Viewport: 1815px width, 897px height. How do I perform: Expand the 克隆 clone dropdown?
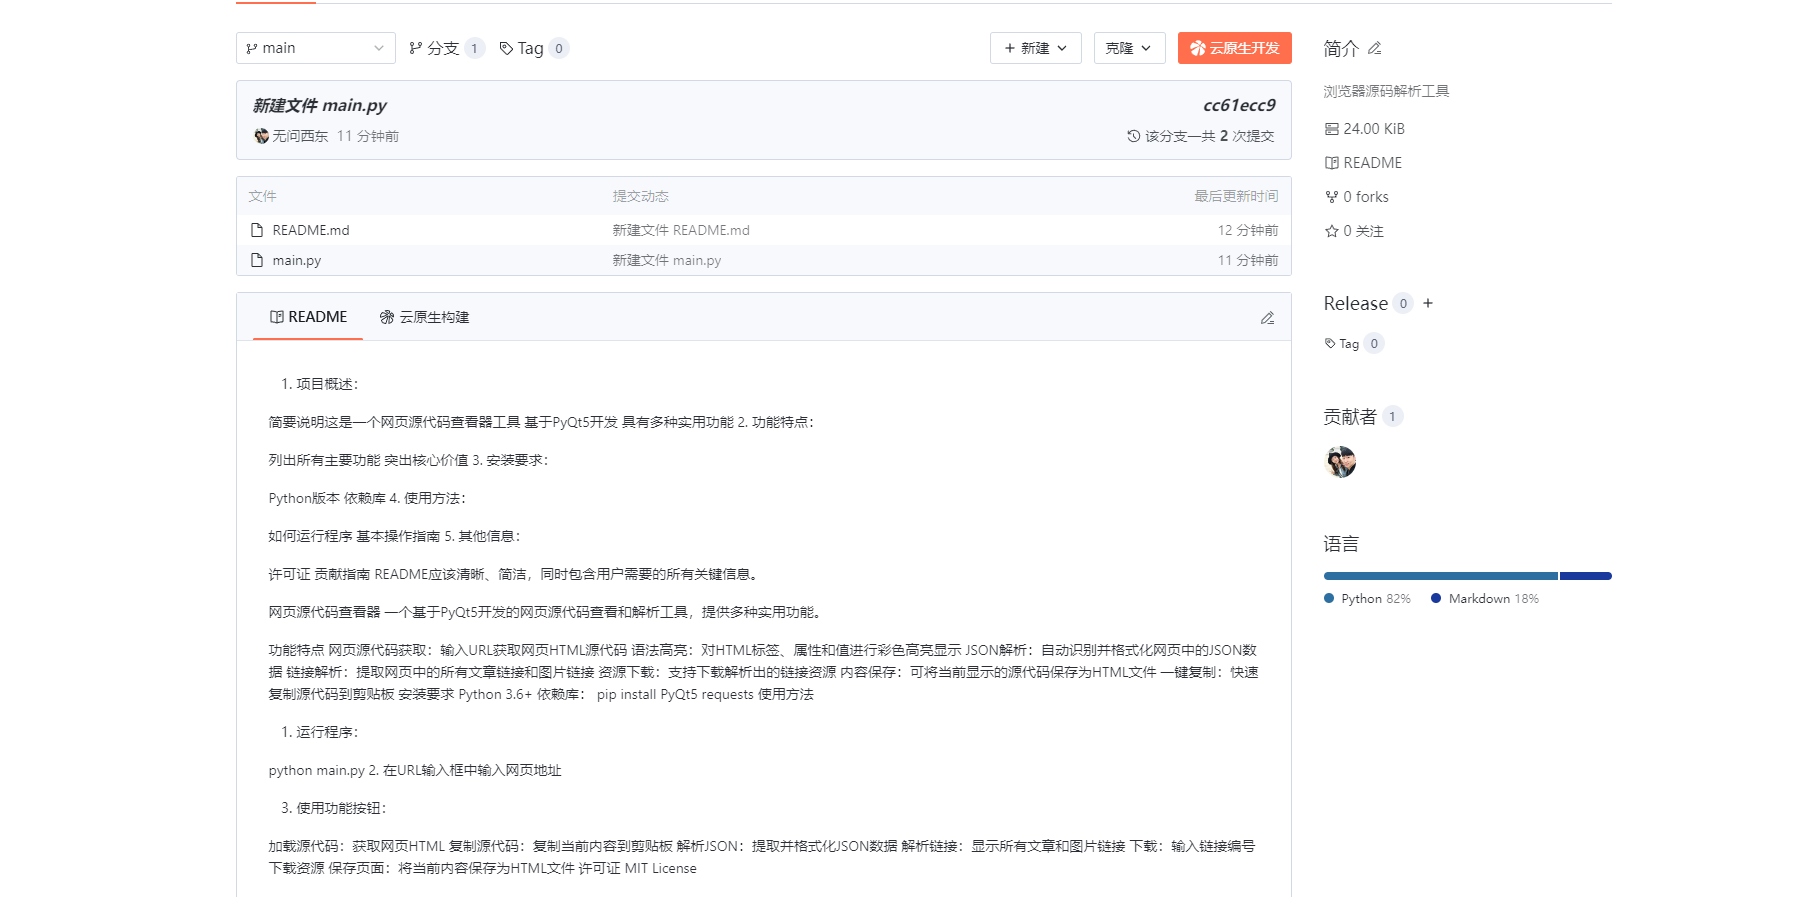tap(1129, 48)
